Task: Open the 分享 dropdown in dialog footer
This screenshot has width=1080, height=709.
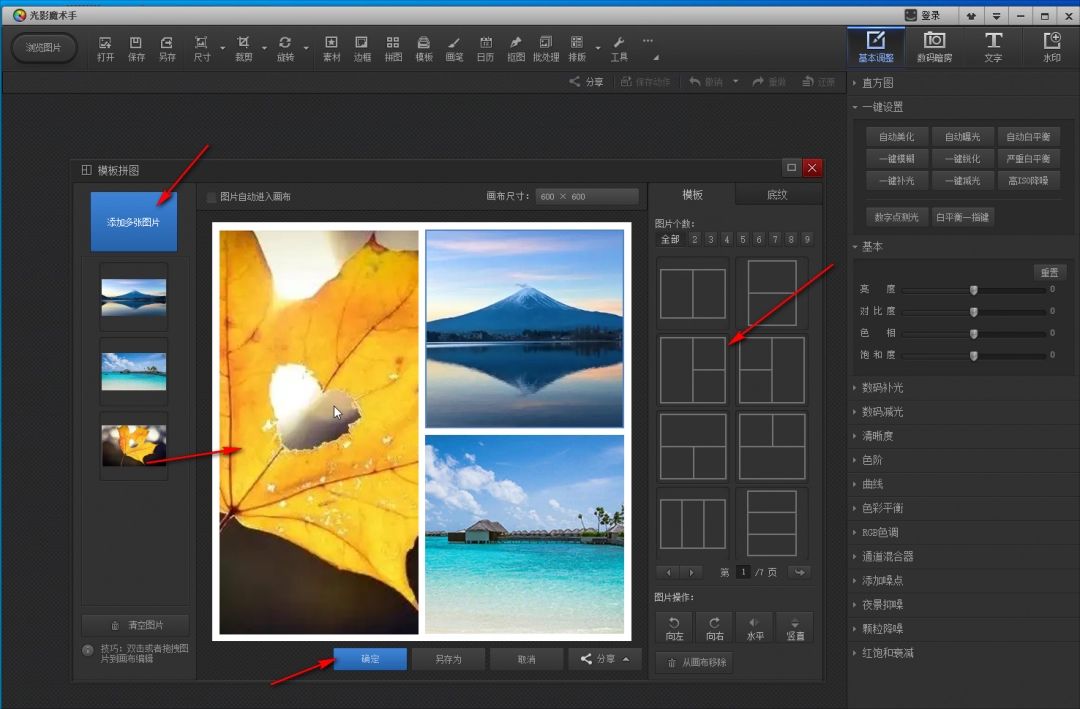Action: [x=605, y=659]
